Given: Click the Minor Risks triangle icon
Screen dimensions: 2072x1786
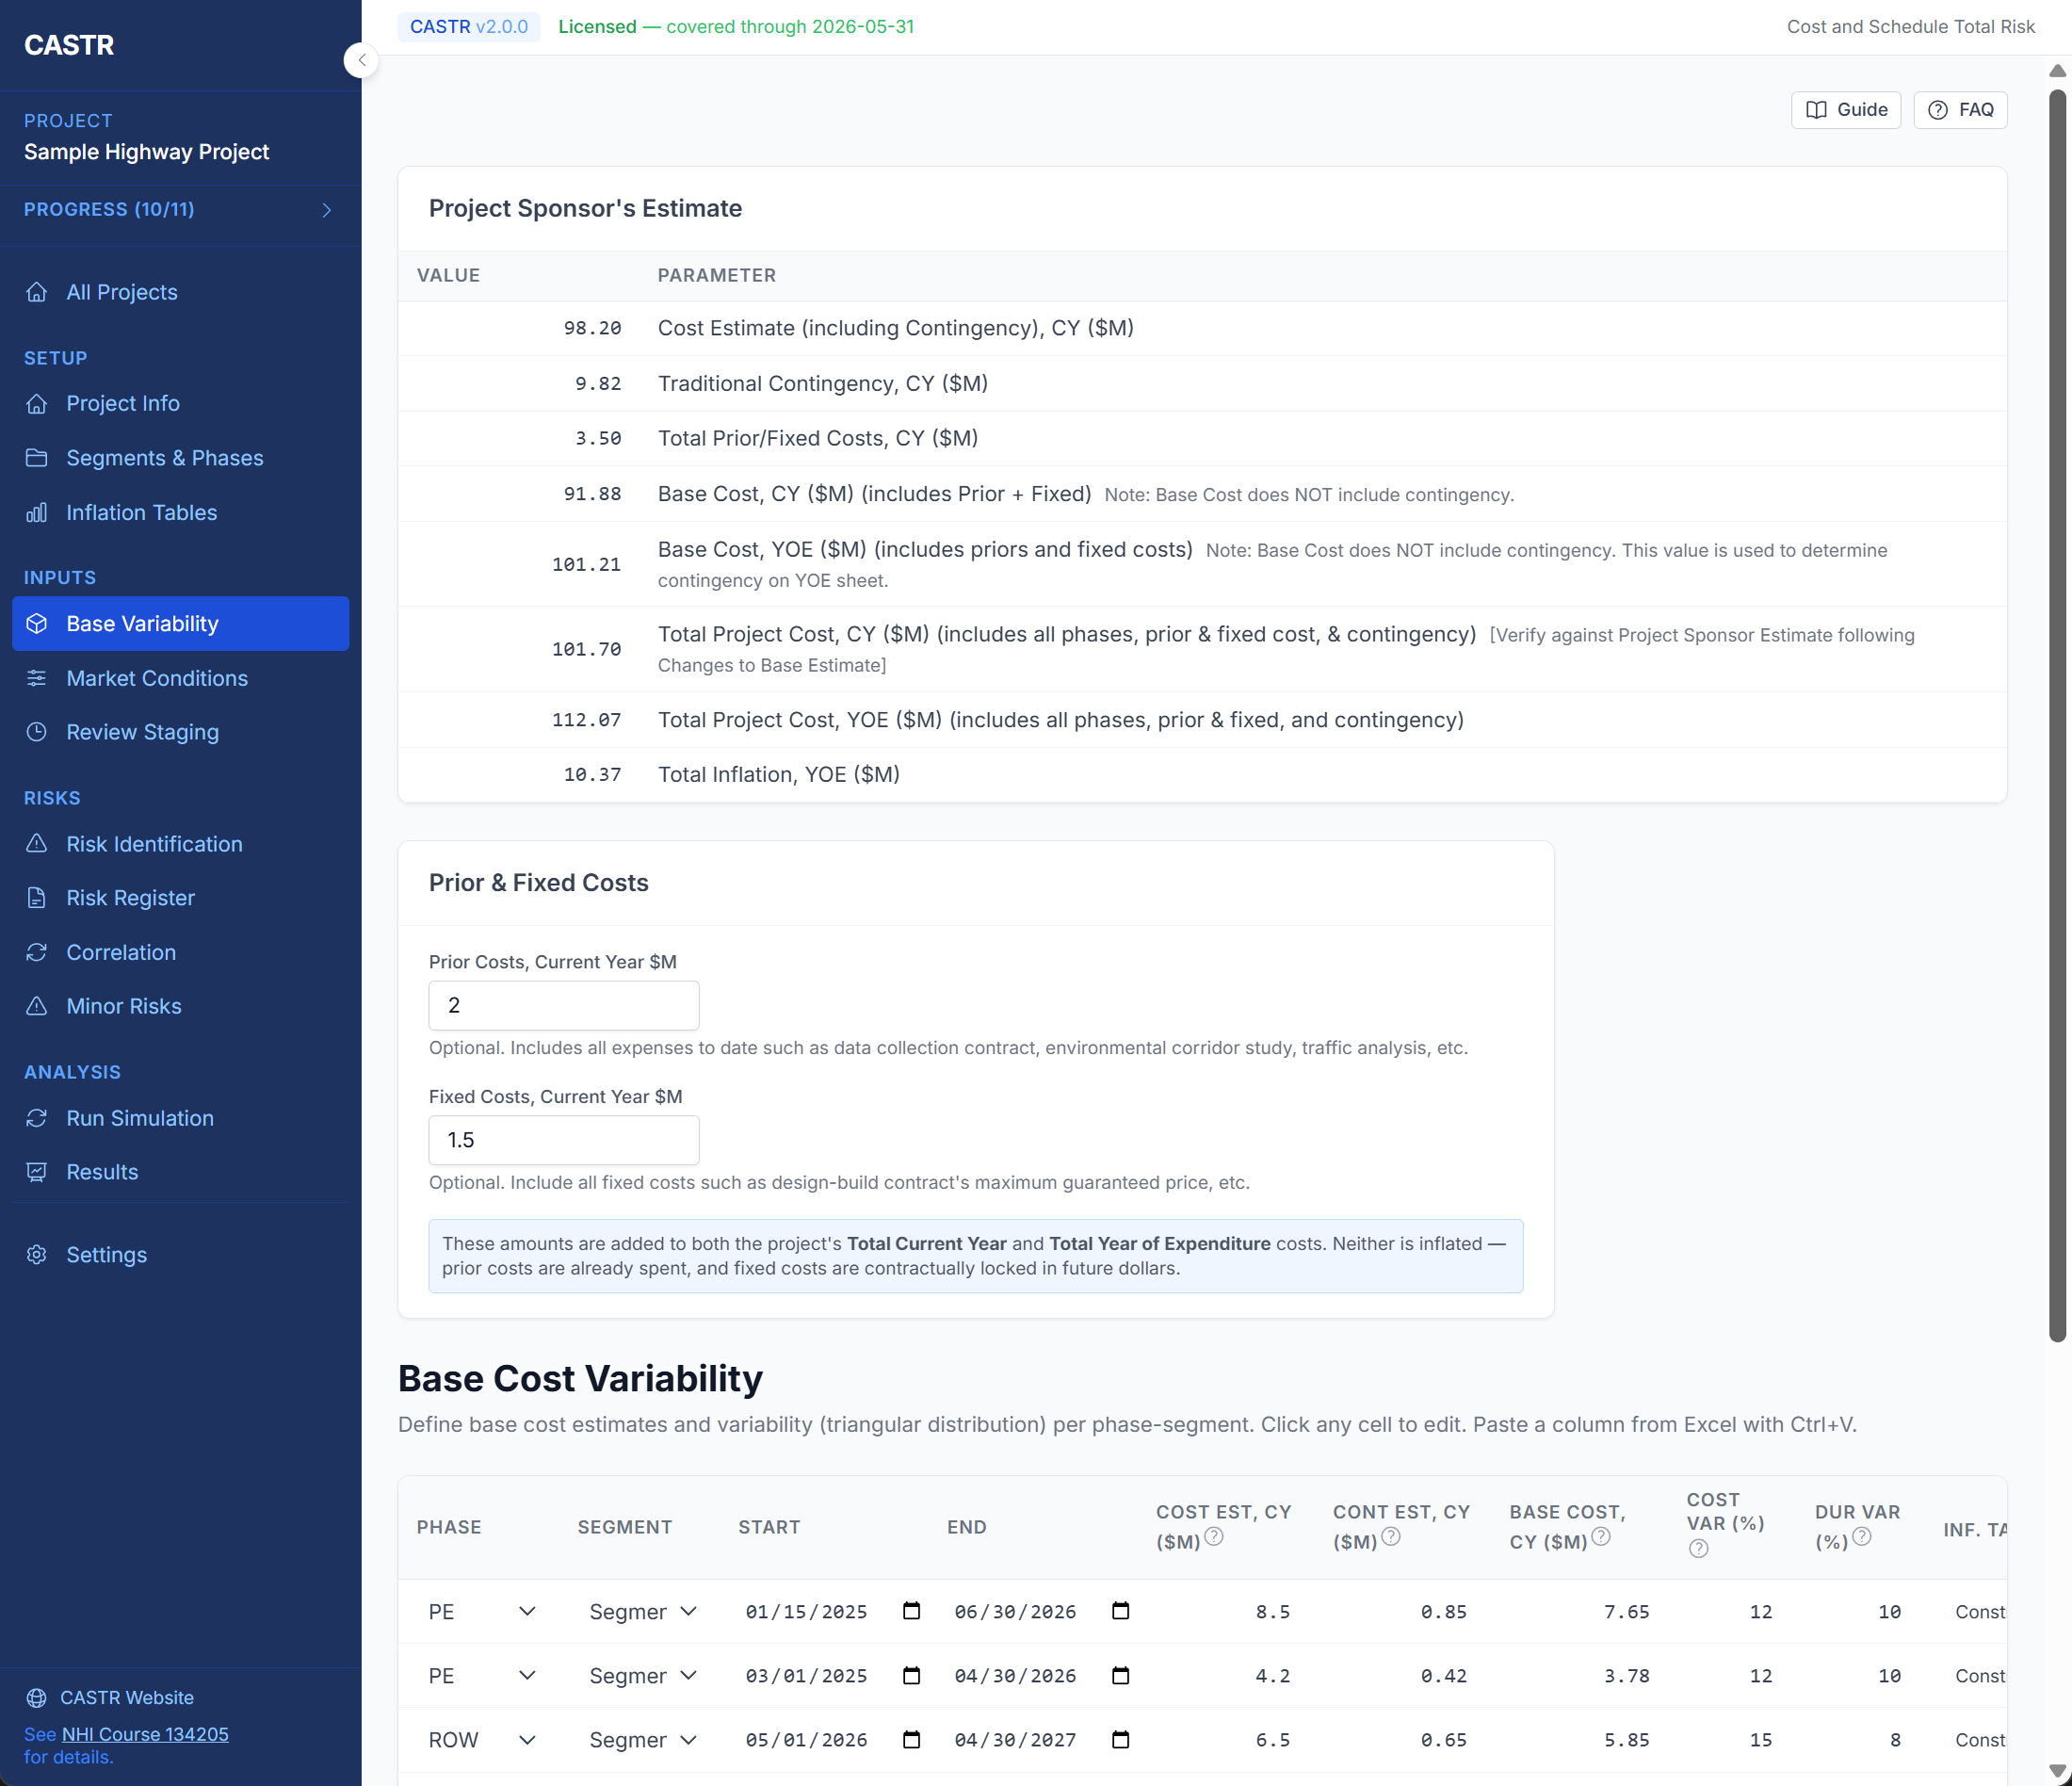Looking at the screenshot, I should coord(37,1006).
